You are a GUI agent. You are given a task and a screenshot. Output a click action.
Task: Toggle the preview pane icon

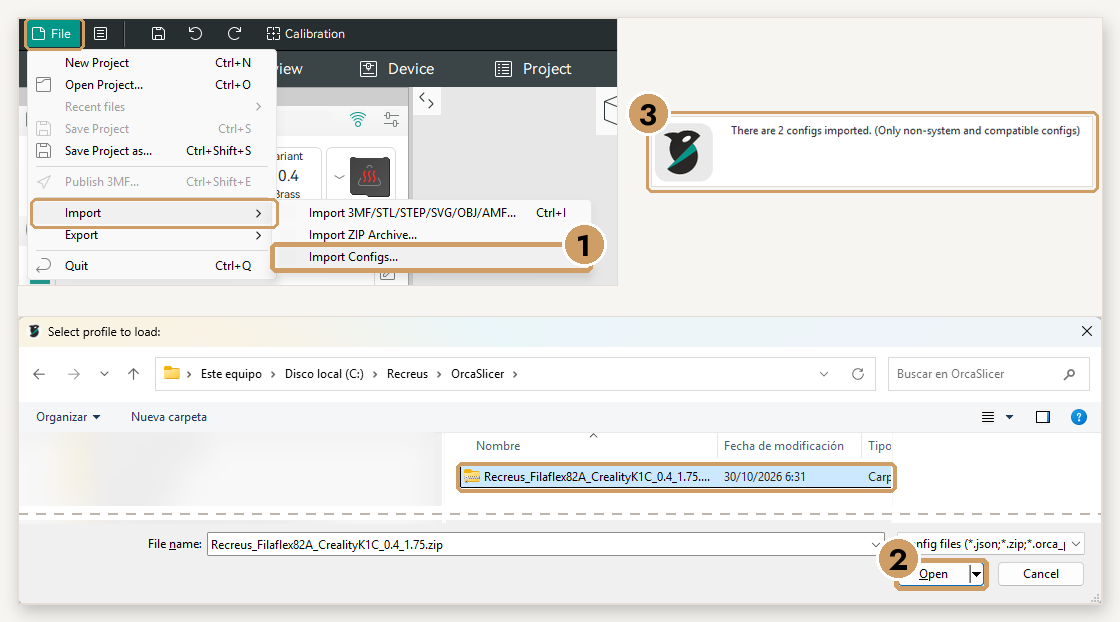pyautogui.click(x=1043, y=417)
